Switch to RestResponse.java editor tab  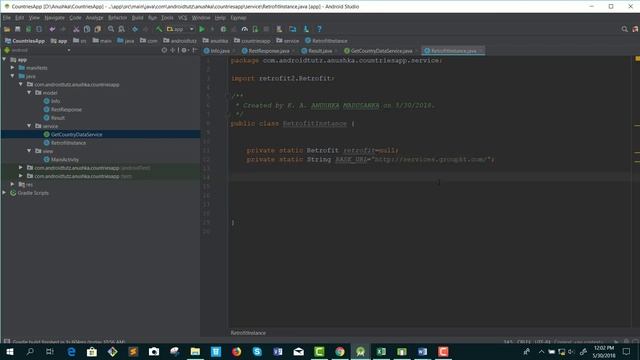269,51
